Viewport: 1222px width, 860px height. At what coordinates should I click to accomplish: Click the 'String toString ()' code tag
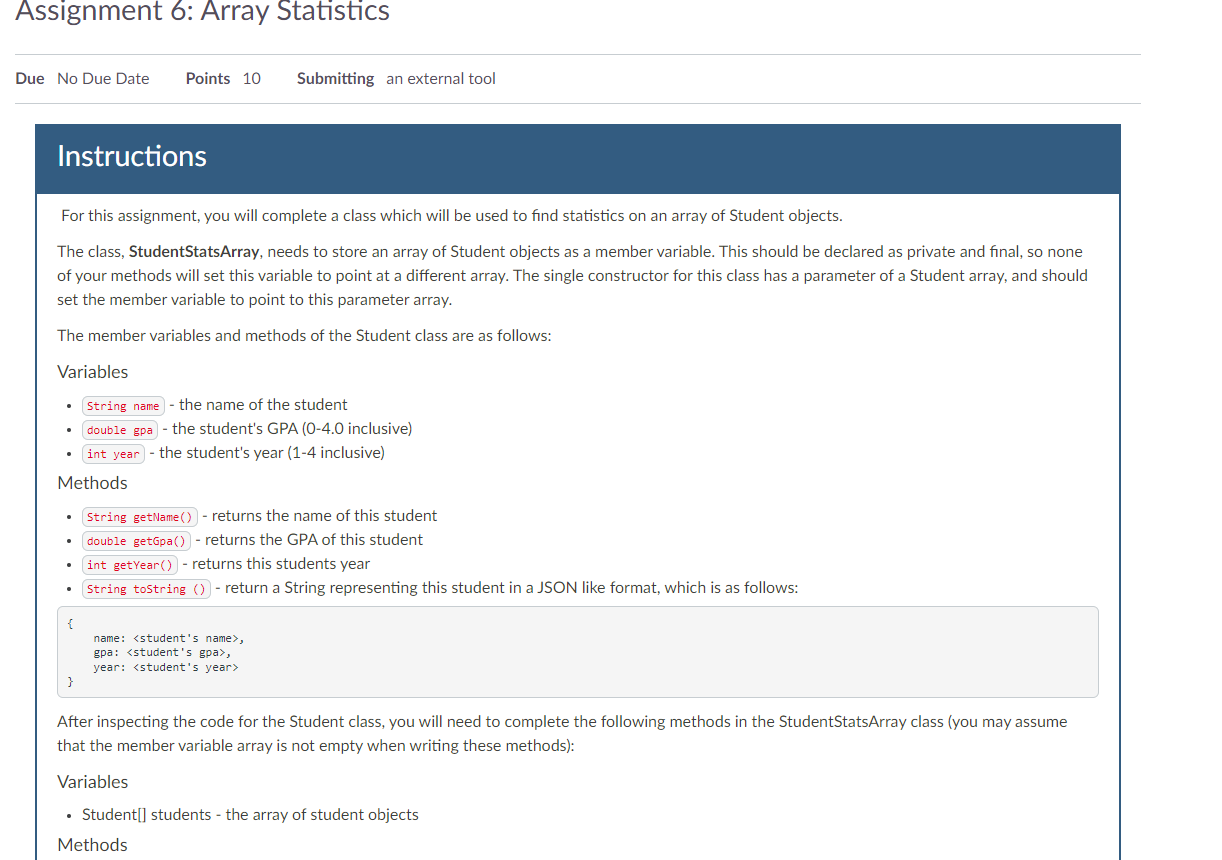click(x=146, y=589)
